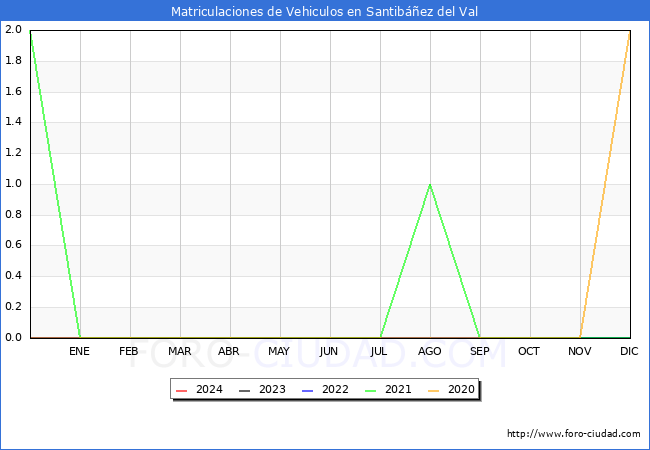
Task: Click the OCT month axis label
Action: (529, 351)
